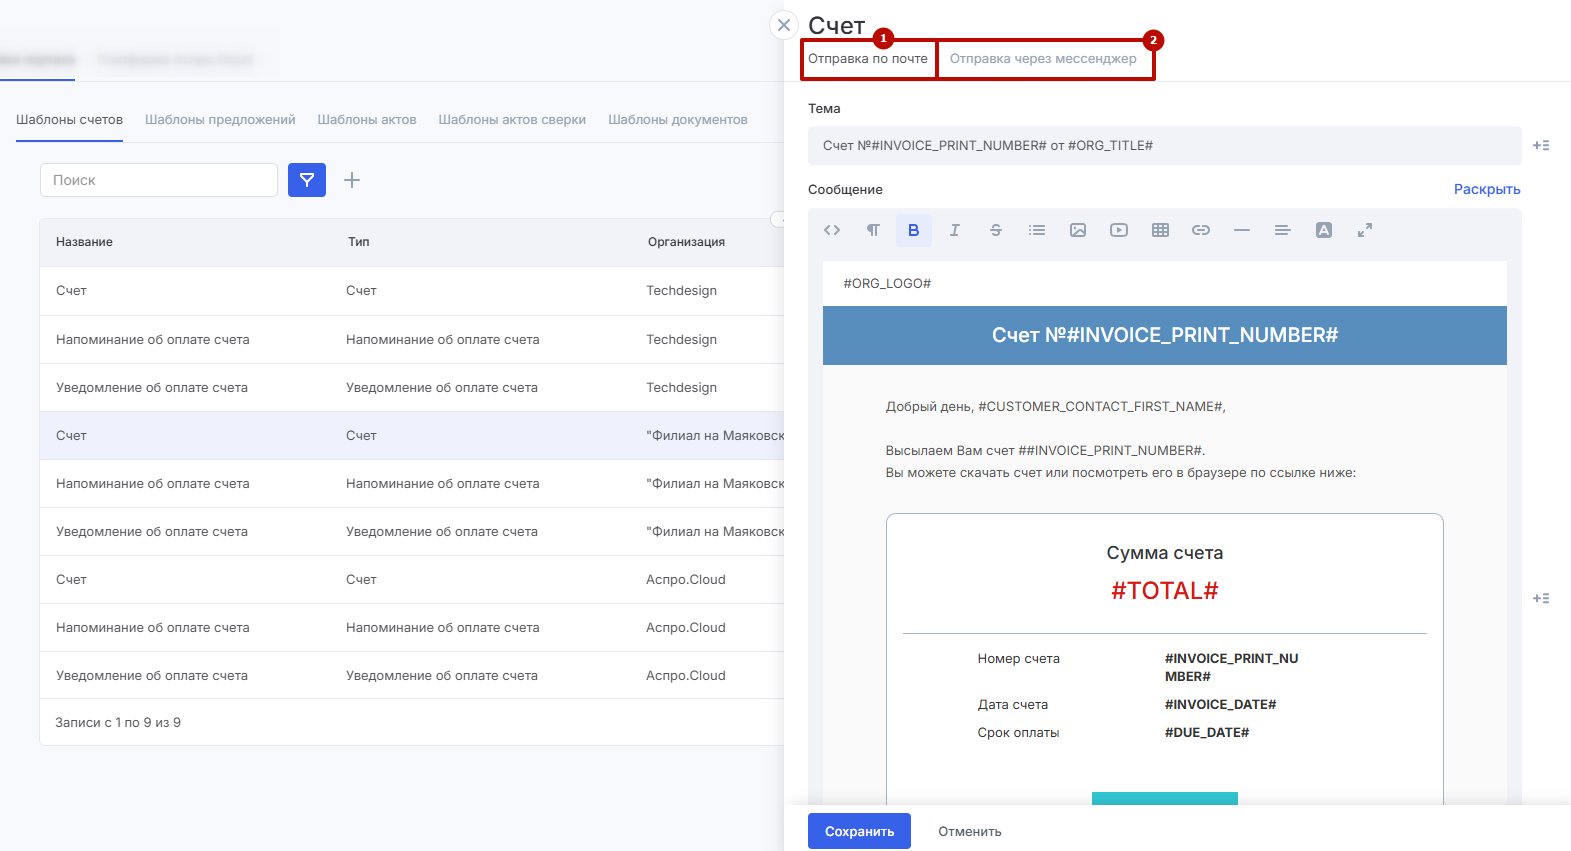Switch to the Отправка через мессенджер tab
Viewport: 1571px width, 851px height.
click(x=1043, y=59)
